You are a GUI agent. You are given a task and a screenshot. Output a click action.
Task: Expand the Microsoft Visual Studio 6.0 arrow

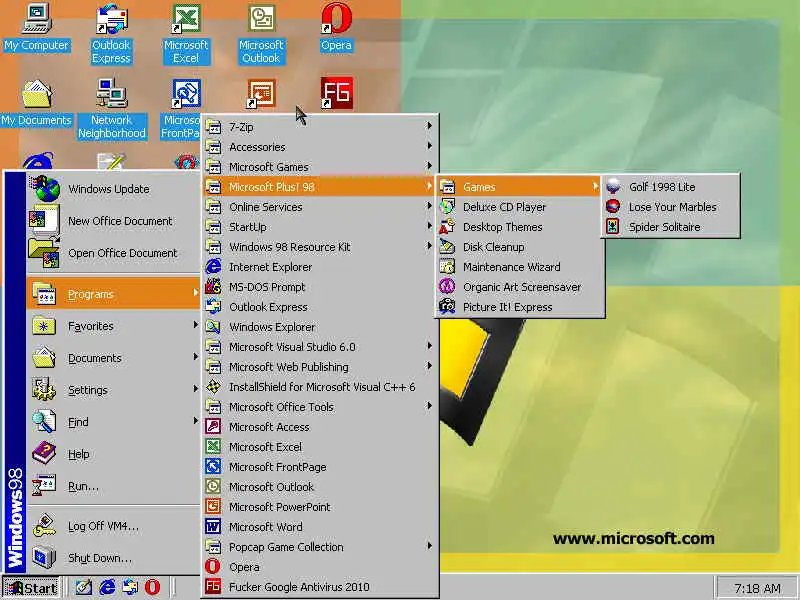430,346
